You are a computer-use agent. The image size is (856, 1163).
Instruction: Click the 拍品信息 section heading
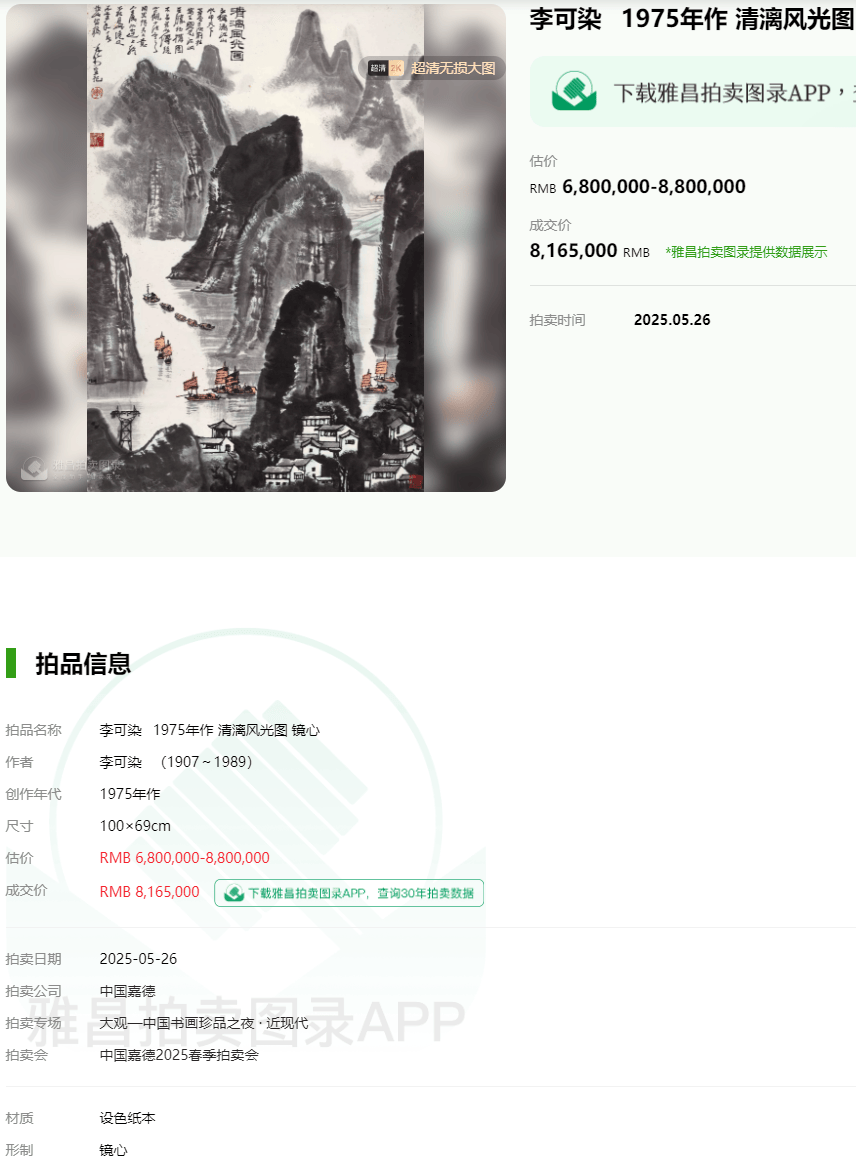tap(83, 663)
